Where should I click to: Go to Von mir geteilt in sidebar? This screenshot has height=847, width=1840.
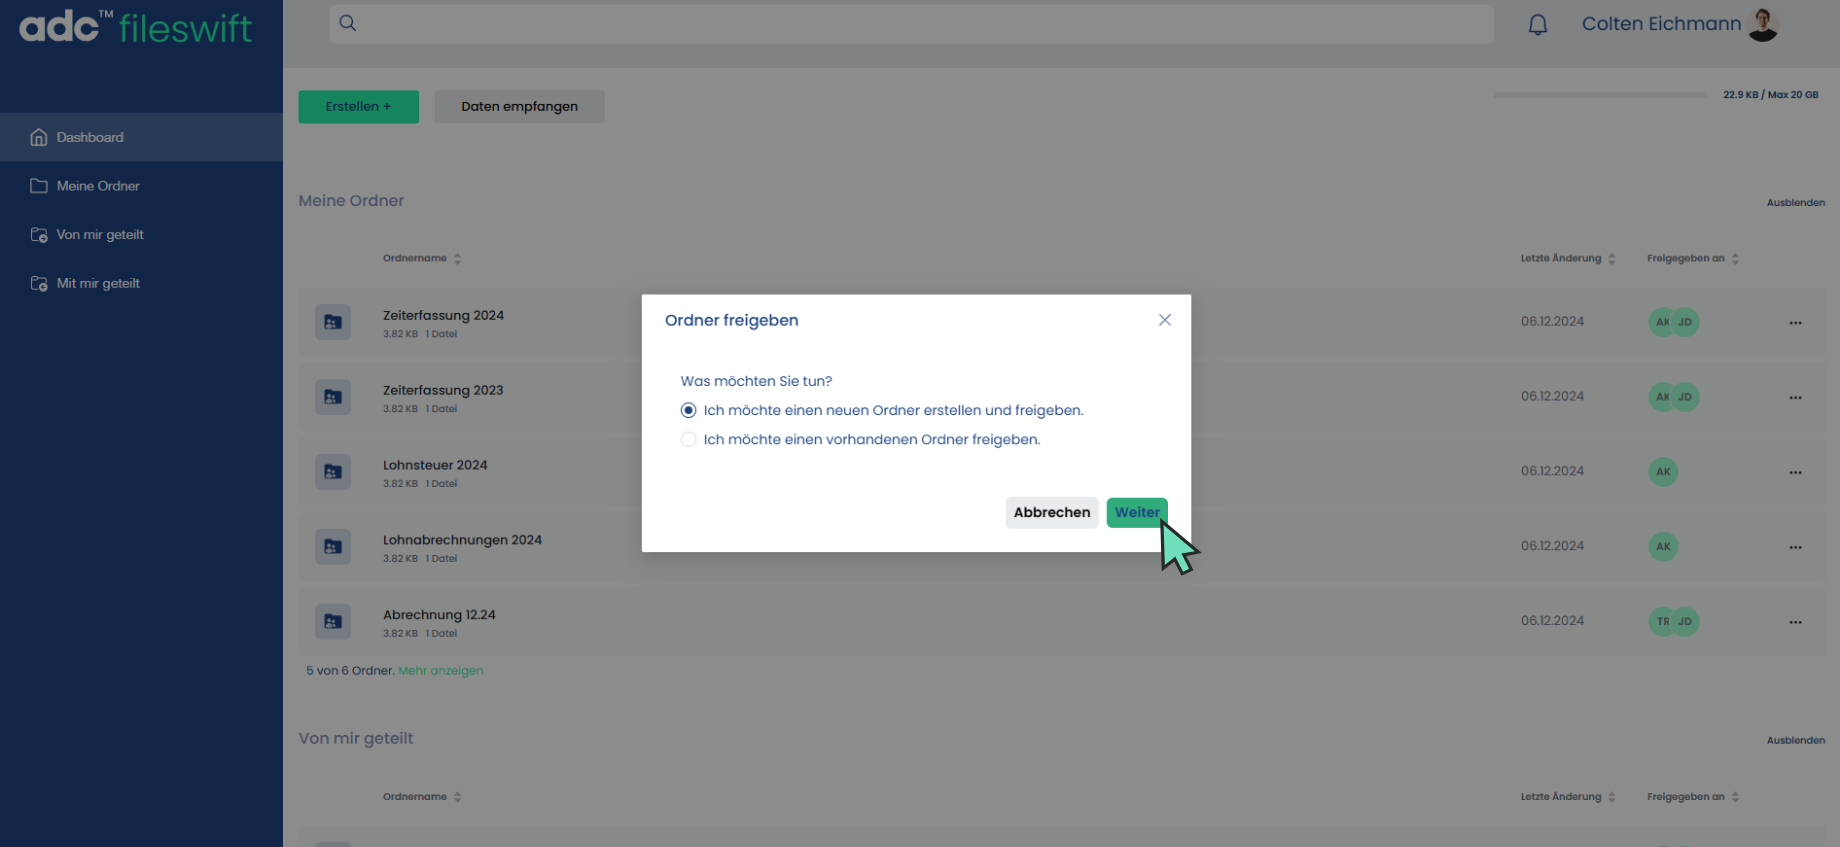(100, 235)
